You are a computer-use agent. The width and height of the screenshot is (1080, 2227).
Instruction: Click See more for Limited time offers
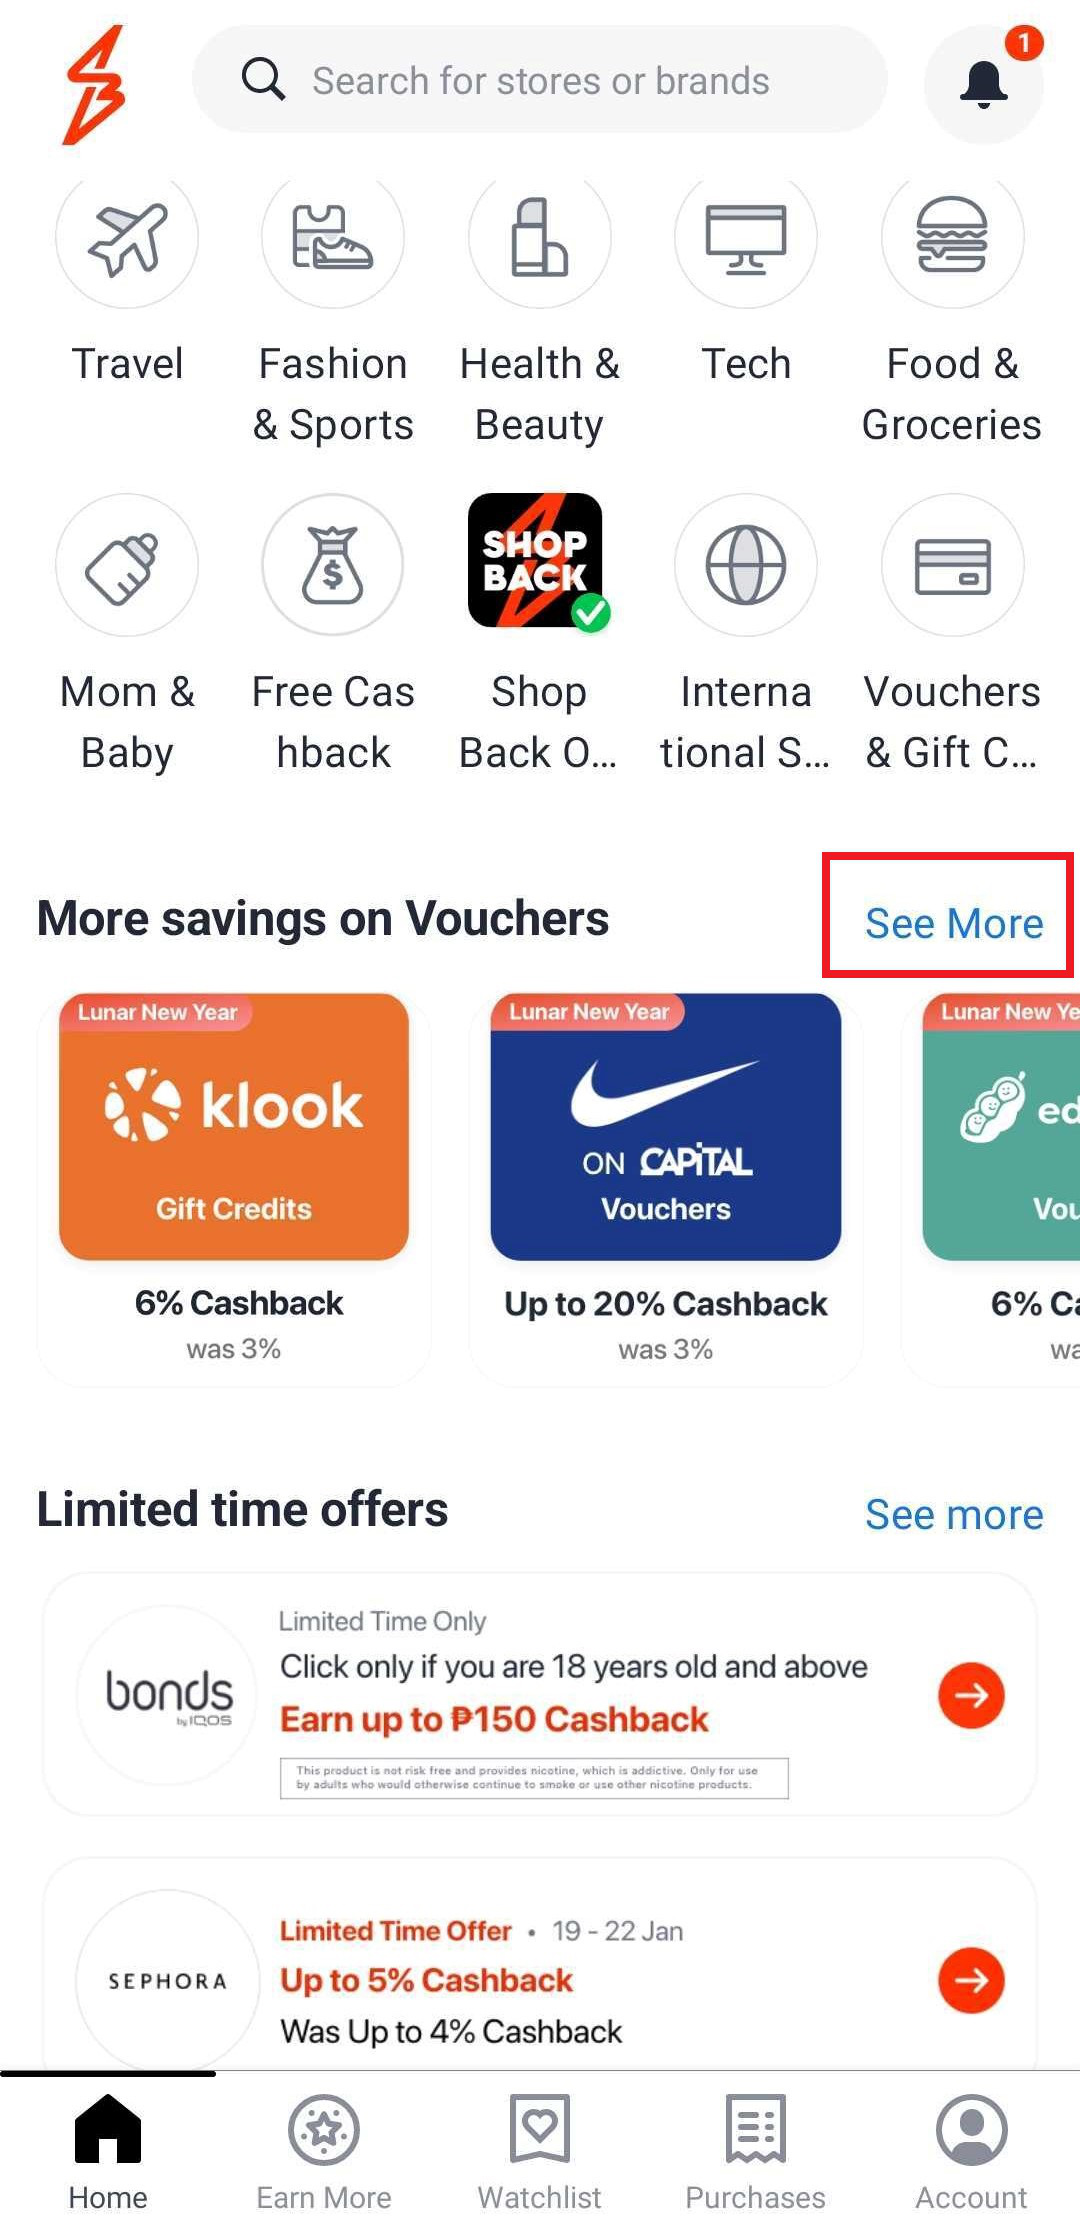(x=954, y=1514)
